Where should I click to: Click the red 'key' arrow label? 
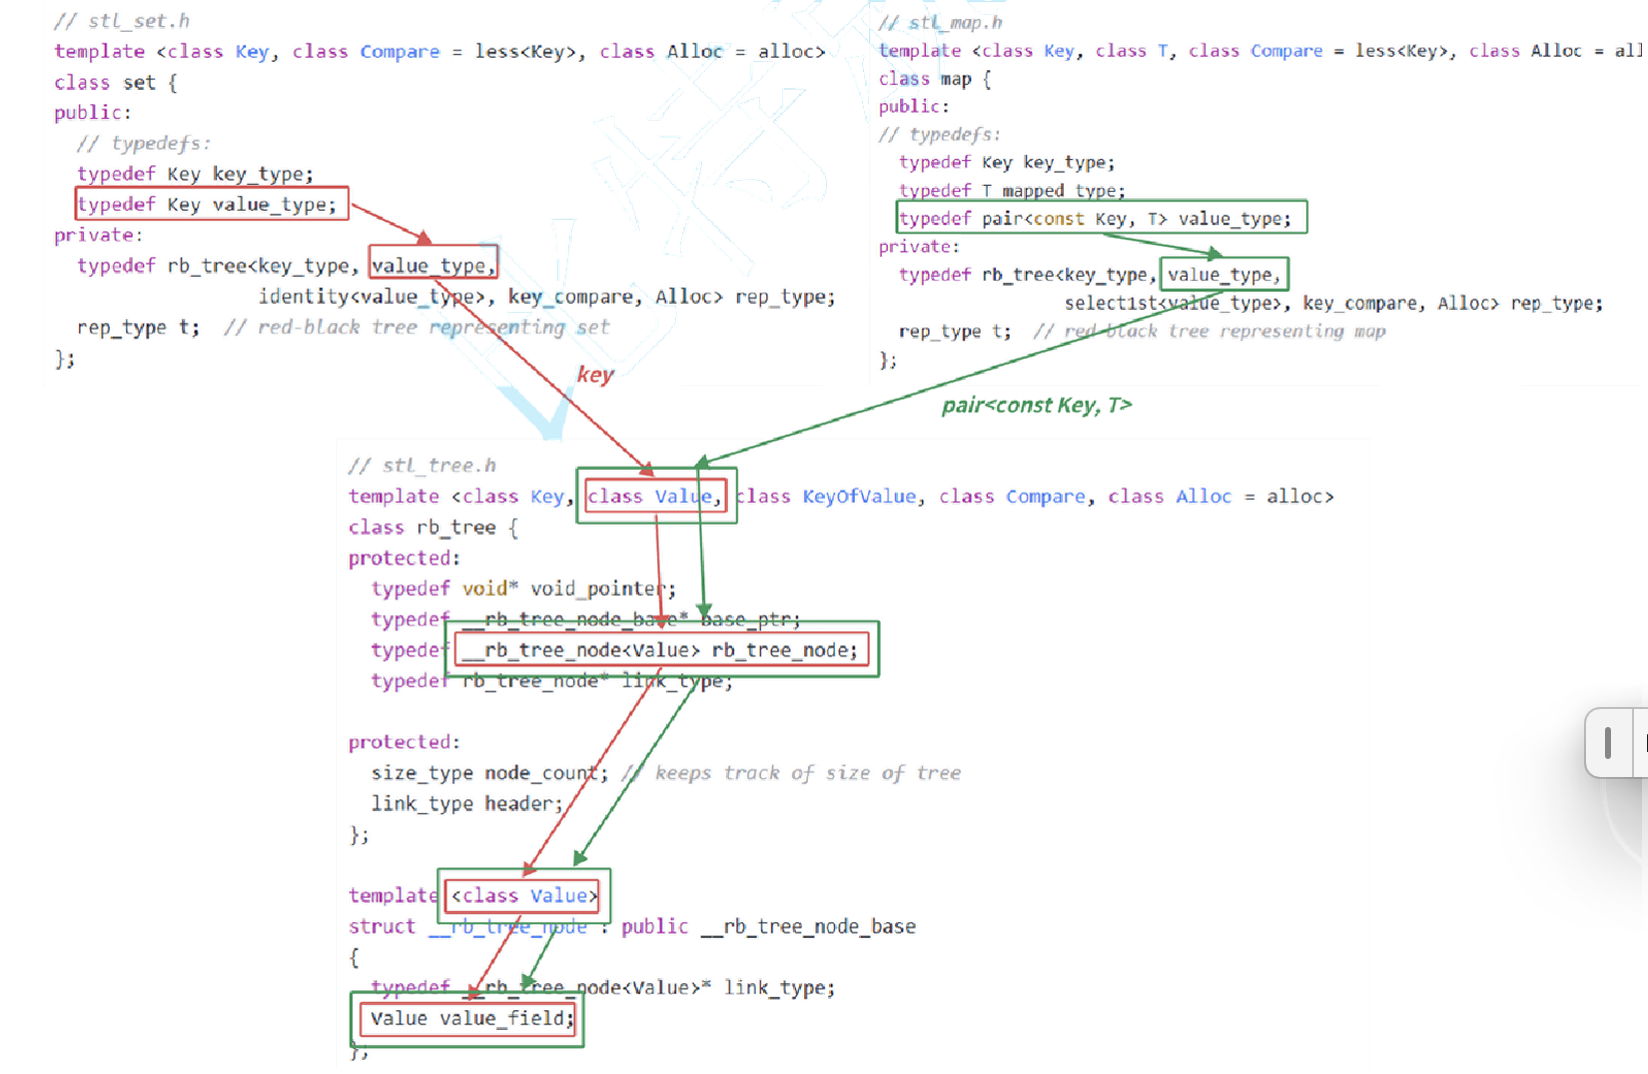595,374
